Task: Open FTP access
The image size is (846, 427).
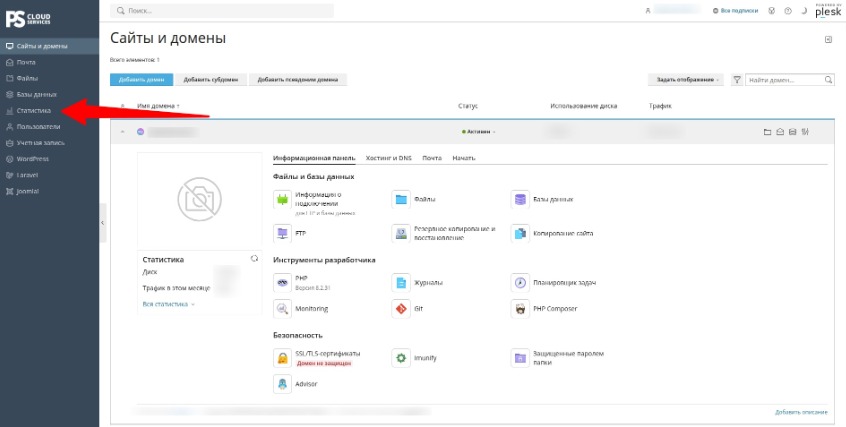Action: tap(290, 234)
